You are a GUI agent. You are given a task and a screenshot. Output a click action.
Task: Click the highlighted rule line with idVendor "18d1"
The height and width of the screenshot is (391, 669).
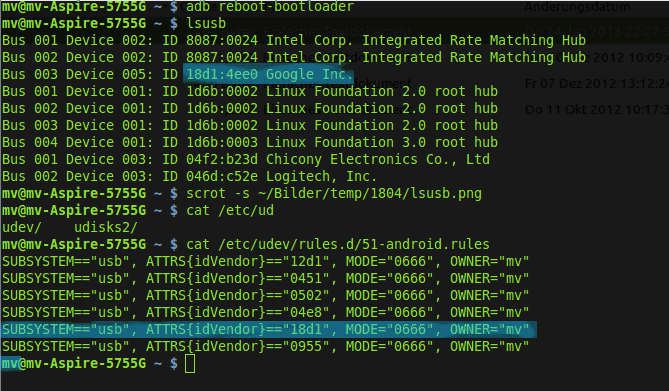coord(269,330)
